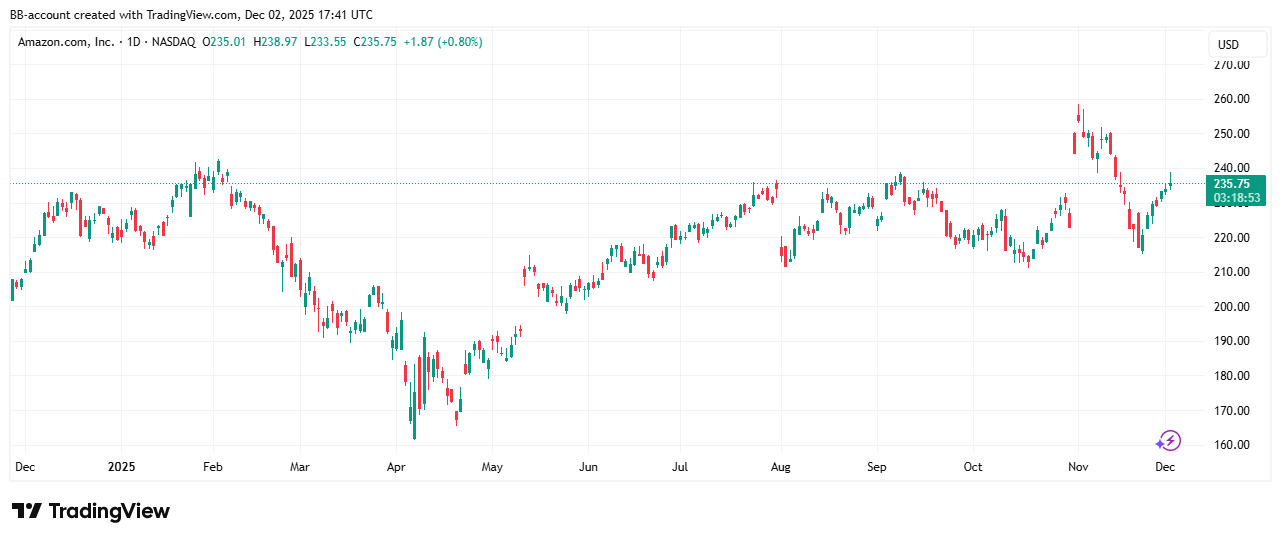The image size is (1281, 541).
Task: Click the "BB-account created with TradingView.com" caption
Action: 190,14
